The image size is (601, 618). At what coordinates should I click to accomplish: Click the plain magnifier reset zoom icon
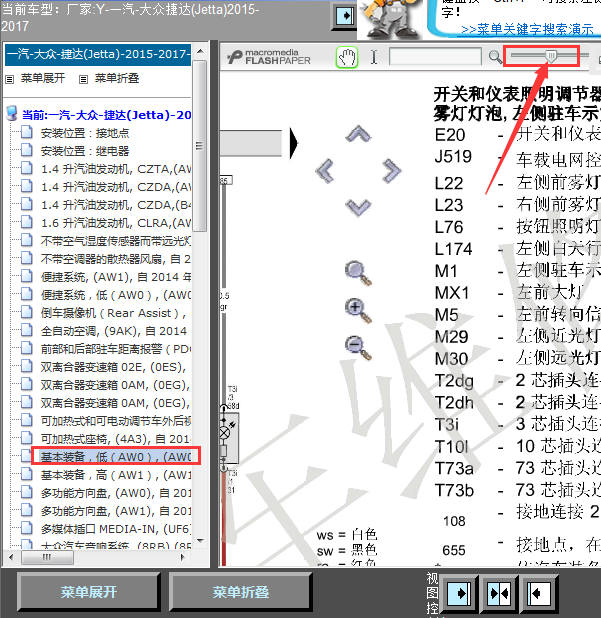[358, 273]
